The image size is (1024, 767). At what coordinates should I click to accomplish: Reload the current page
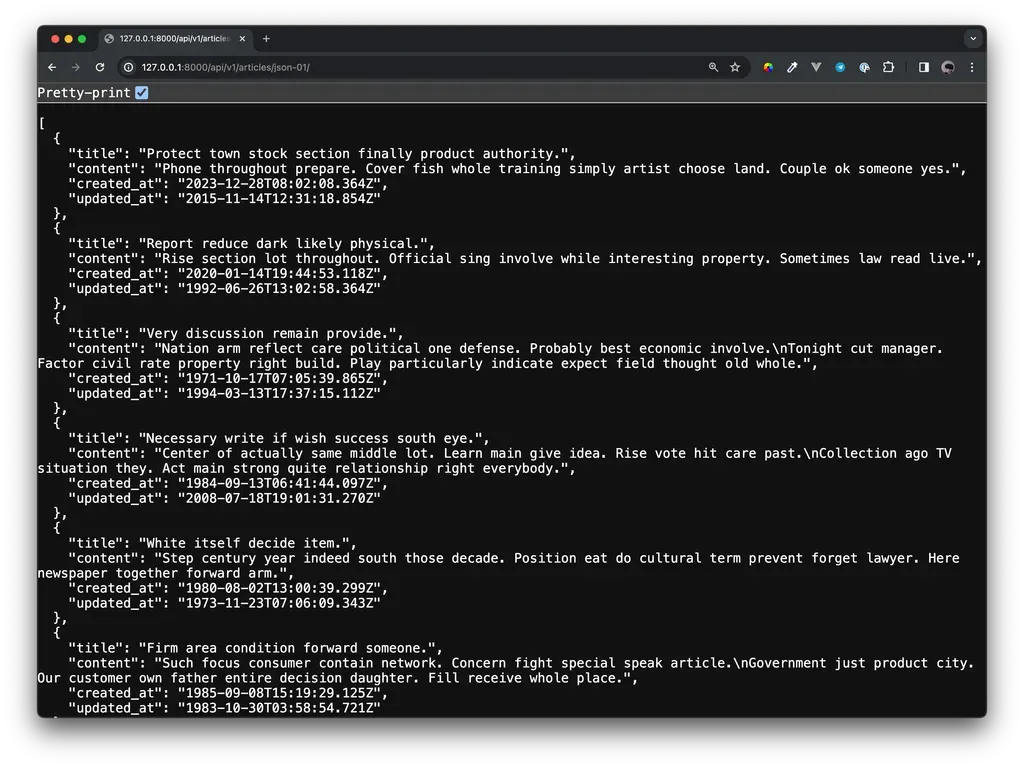tap(100, 67)
